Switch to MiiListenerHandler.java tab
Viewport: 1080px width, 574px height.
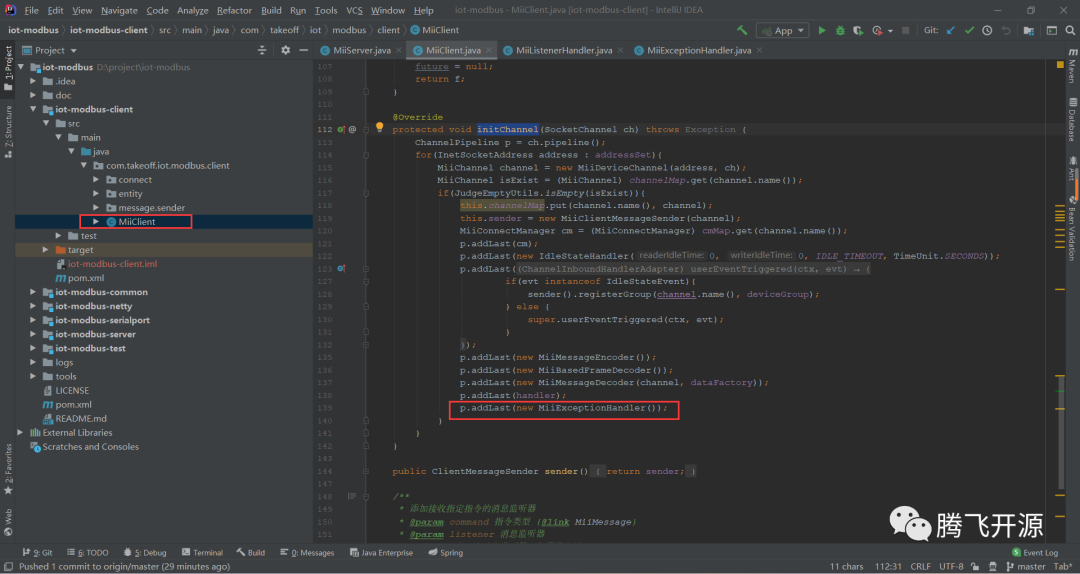tap(563, 50)
